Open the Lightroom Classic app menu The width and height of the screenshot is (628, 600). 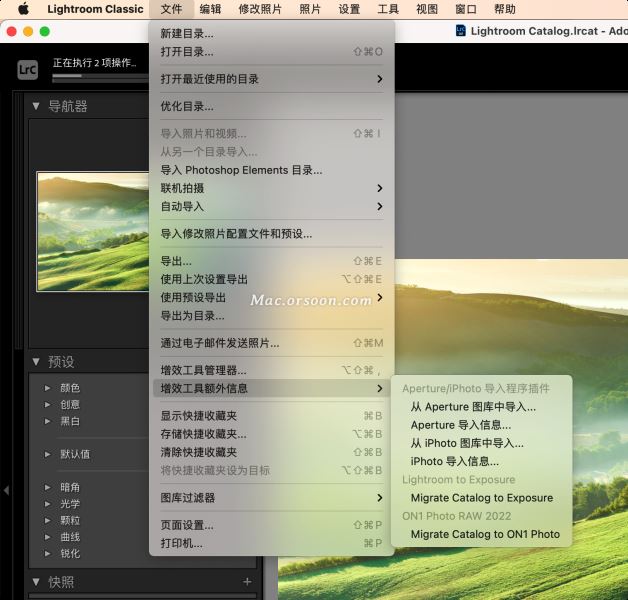pos(95,9)
